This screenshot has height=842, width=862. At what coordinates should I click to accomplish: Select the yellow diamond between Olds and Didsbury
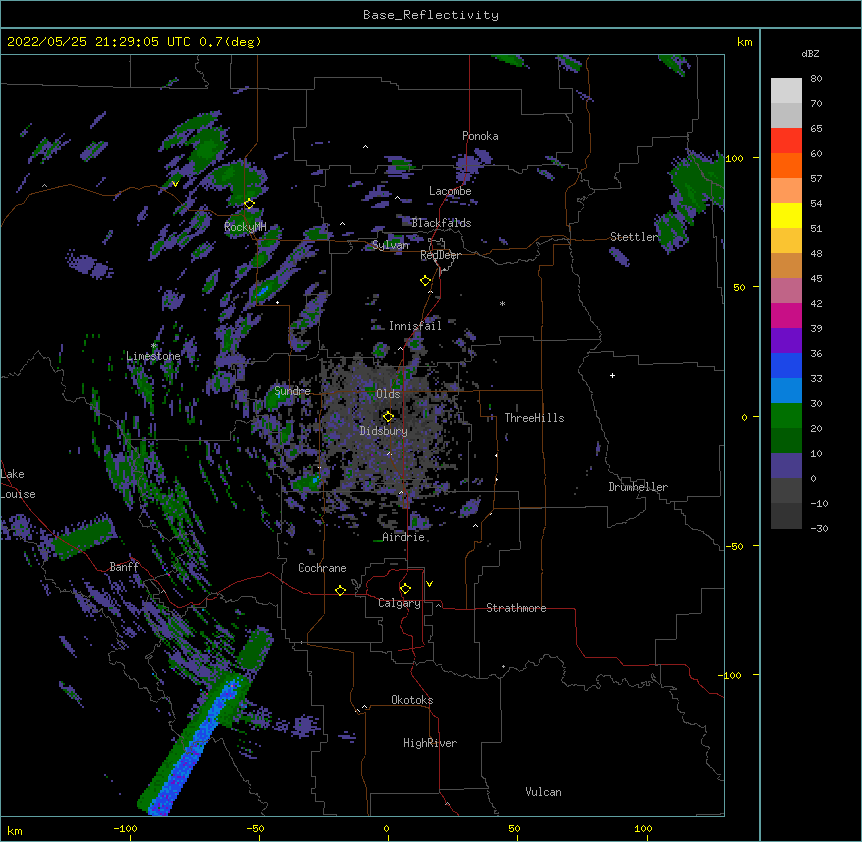click(x=388, y=417)
